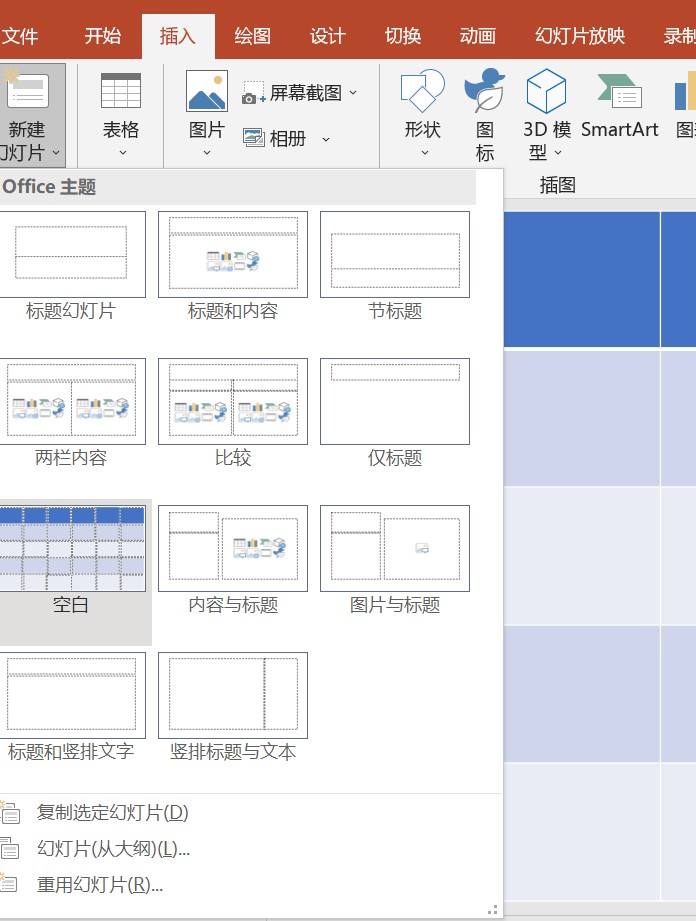Click the 表格 table grid icon
The image size is (696, 921).
pos(121,90)
